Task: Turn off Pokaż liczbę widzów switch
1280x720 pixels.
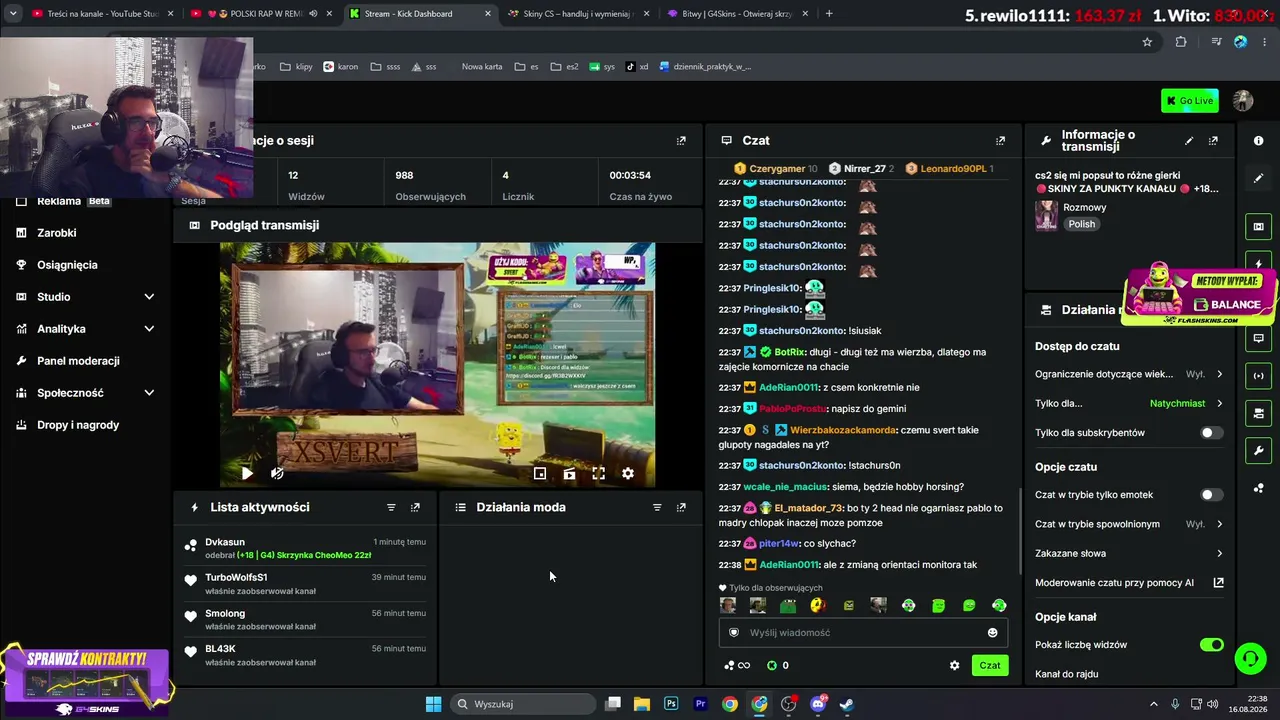Action: pos(1211,645)
